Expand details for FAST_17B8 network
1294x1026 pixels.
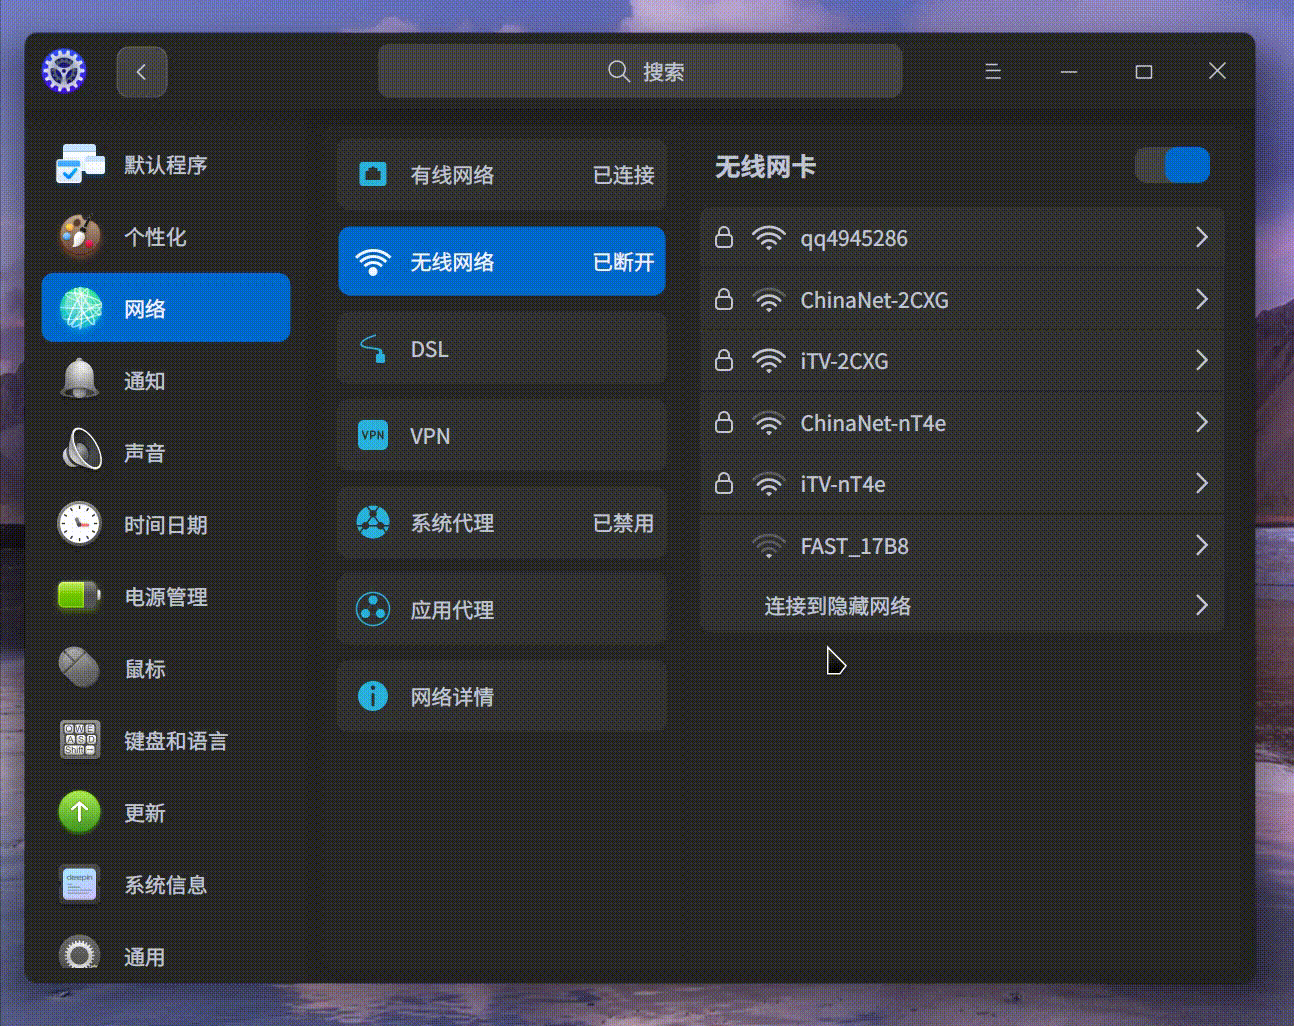pyautogui.click(x=962, y=545)
